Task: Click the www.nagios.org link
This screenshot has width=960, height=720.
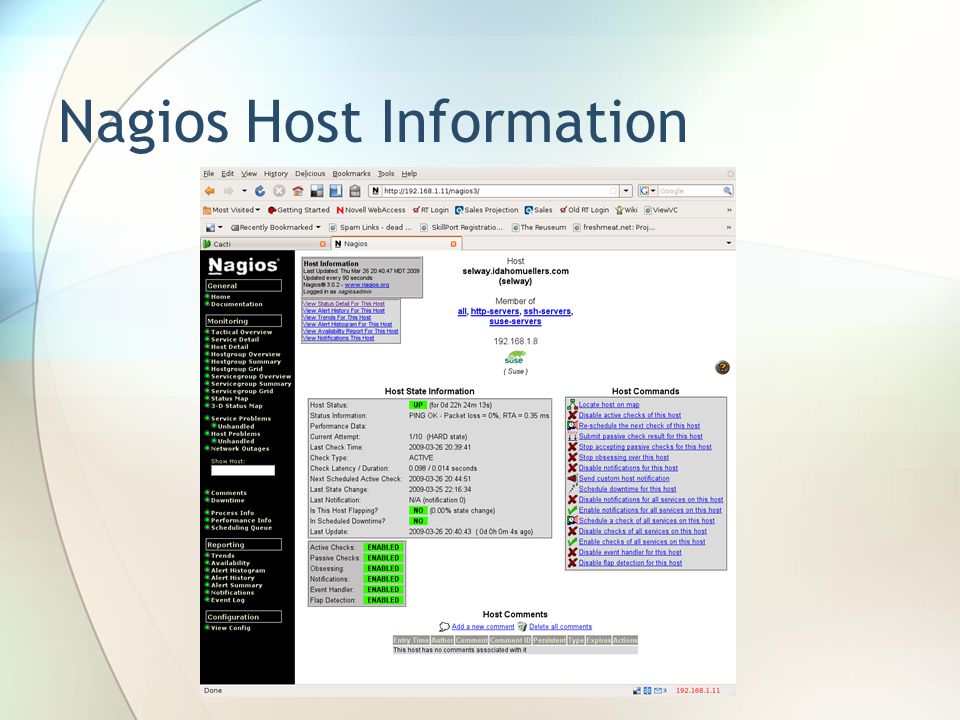Action: tap(367, 285)
